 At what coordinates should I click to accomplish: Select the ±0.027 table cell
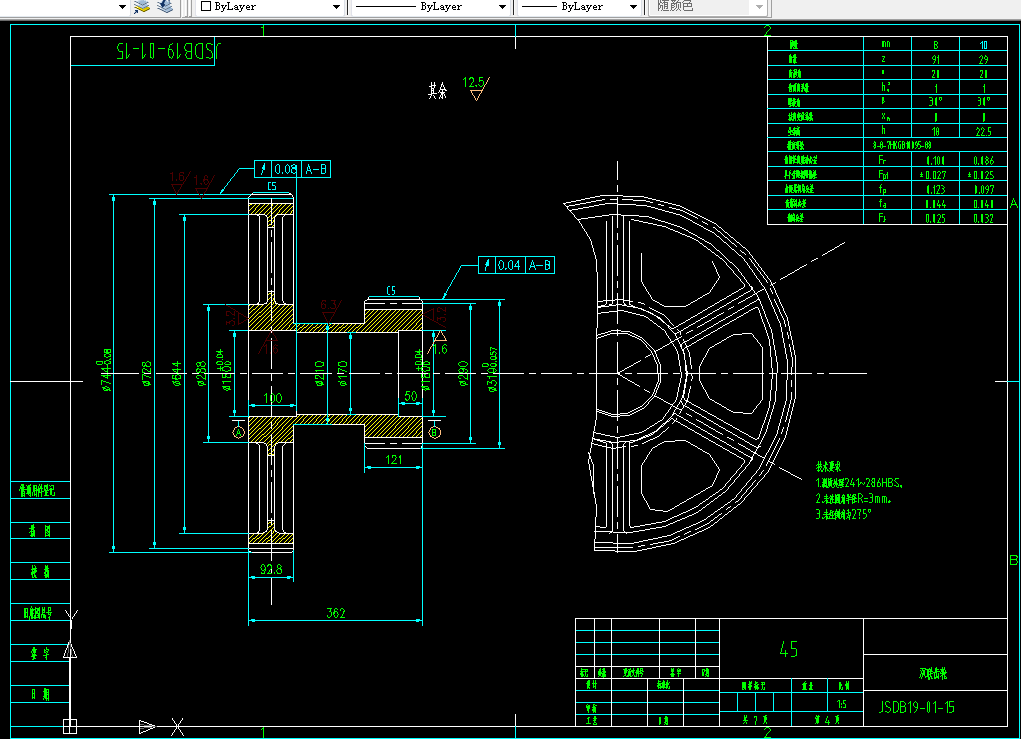[935, 174]
